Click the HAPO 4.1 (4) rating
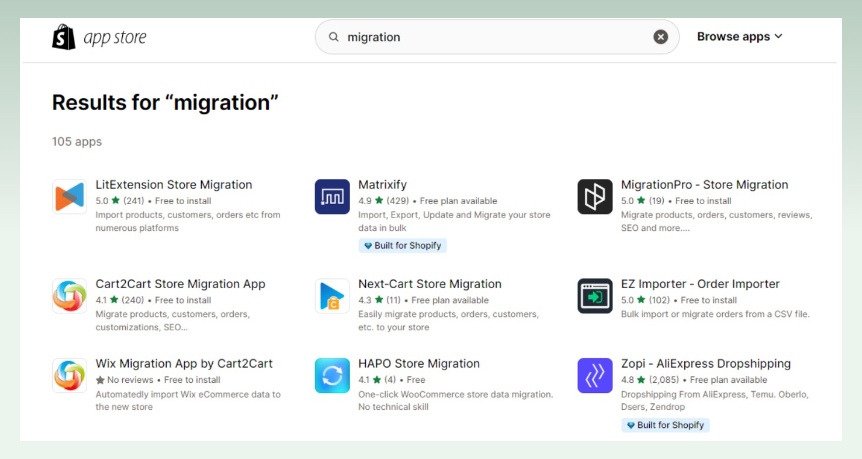862x459 pixels. [377, 380]
